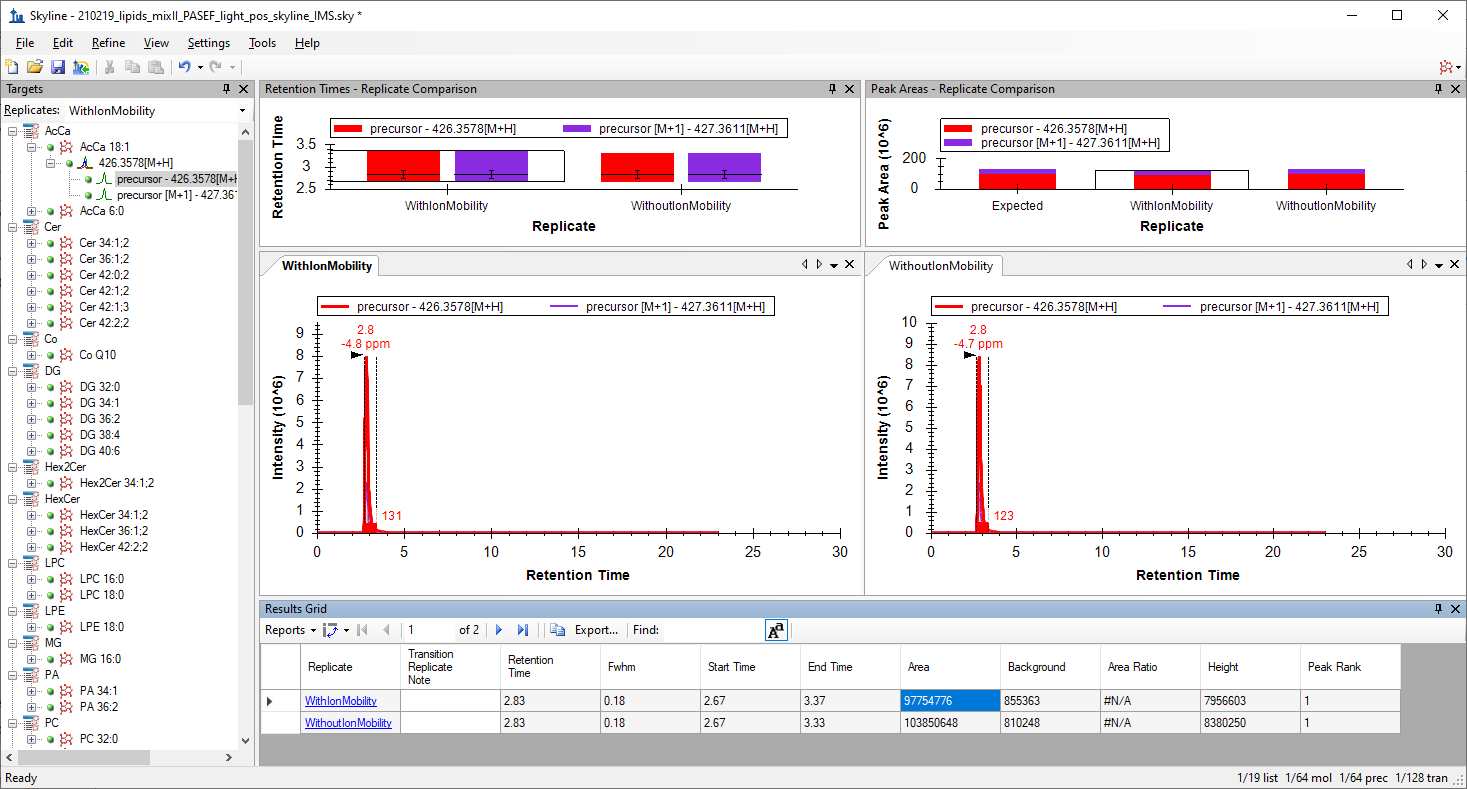Save the document with floppy disk icon
Screen dimensions: 1467x789
pos(58,67)
